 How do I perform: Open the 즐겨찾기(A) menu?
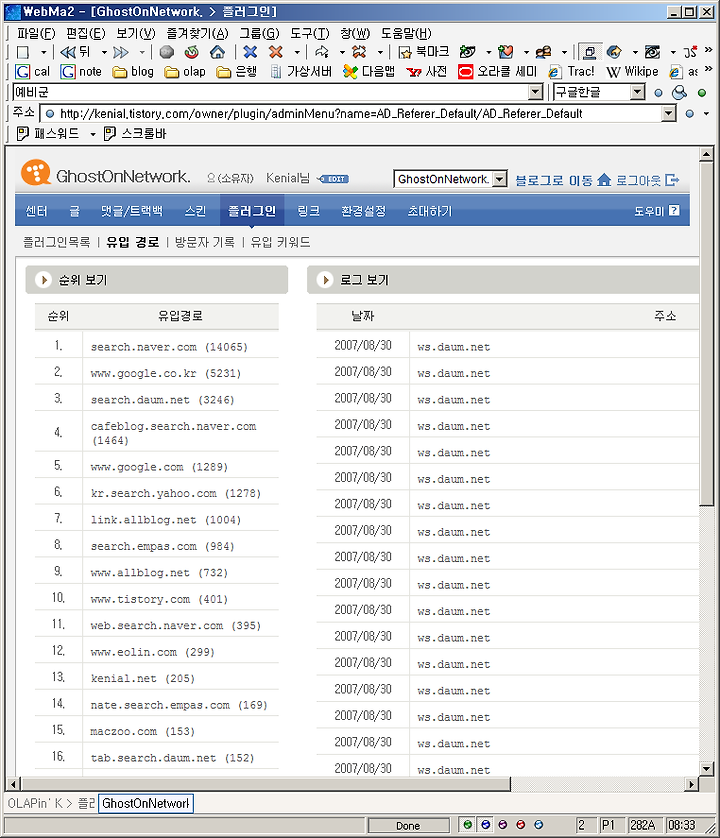coord(197,34)
